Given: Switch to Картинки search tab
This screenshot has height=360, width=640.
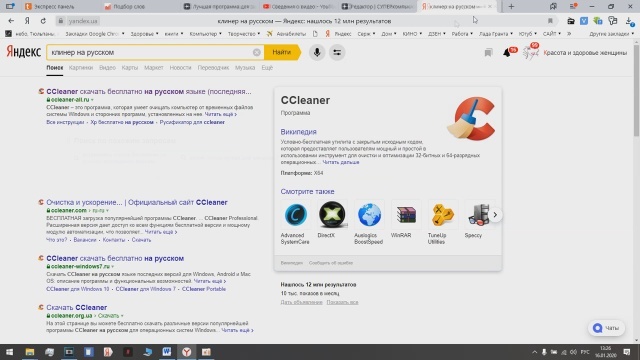Looking at the screenshot, I should pos(81,68).
